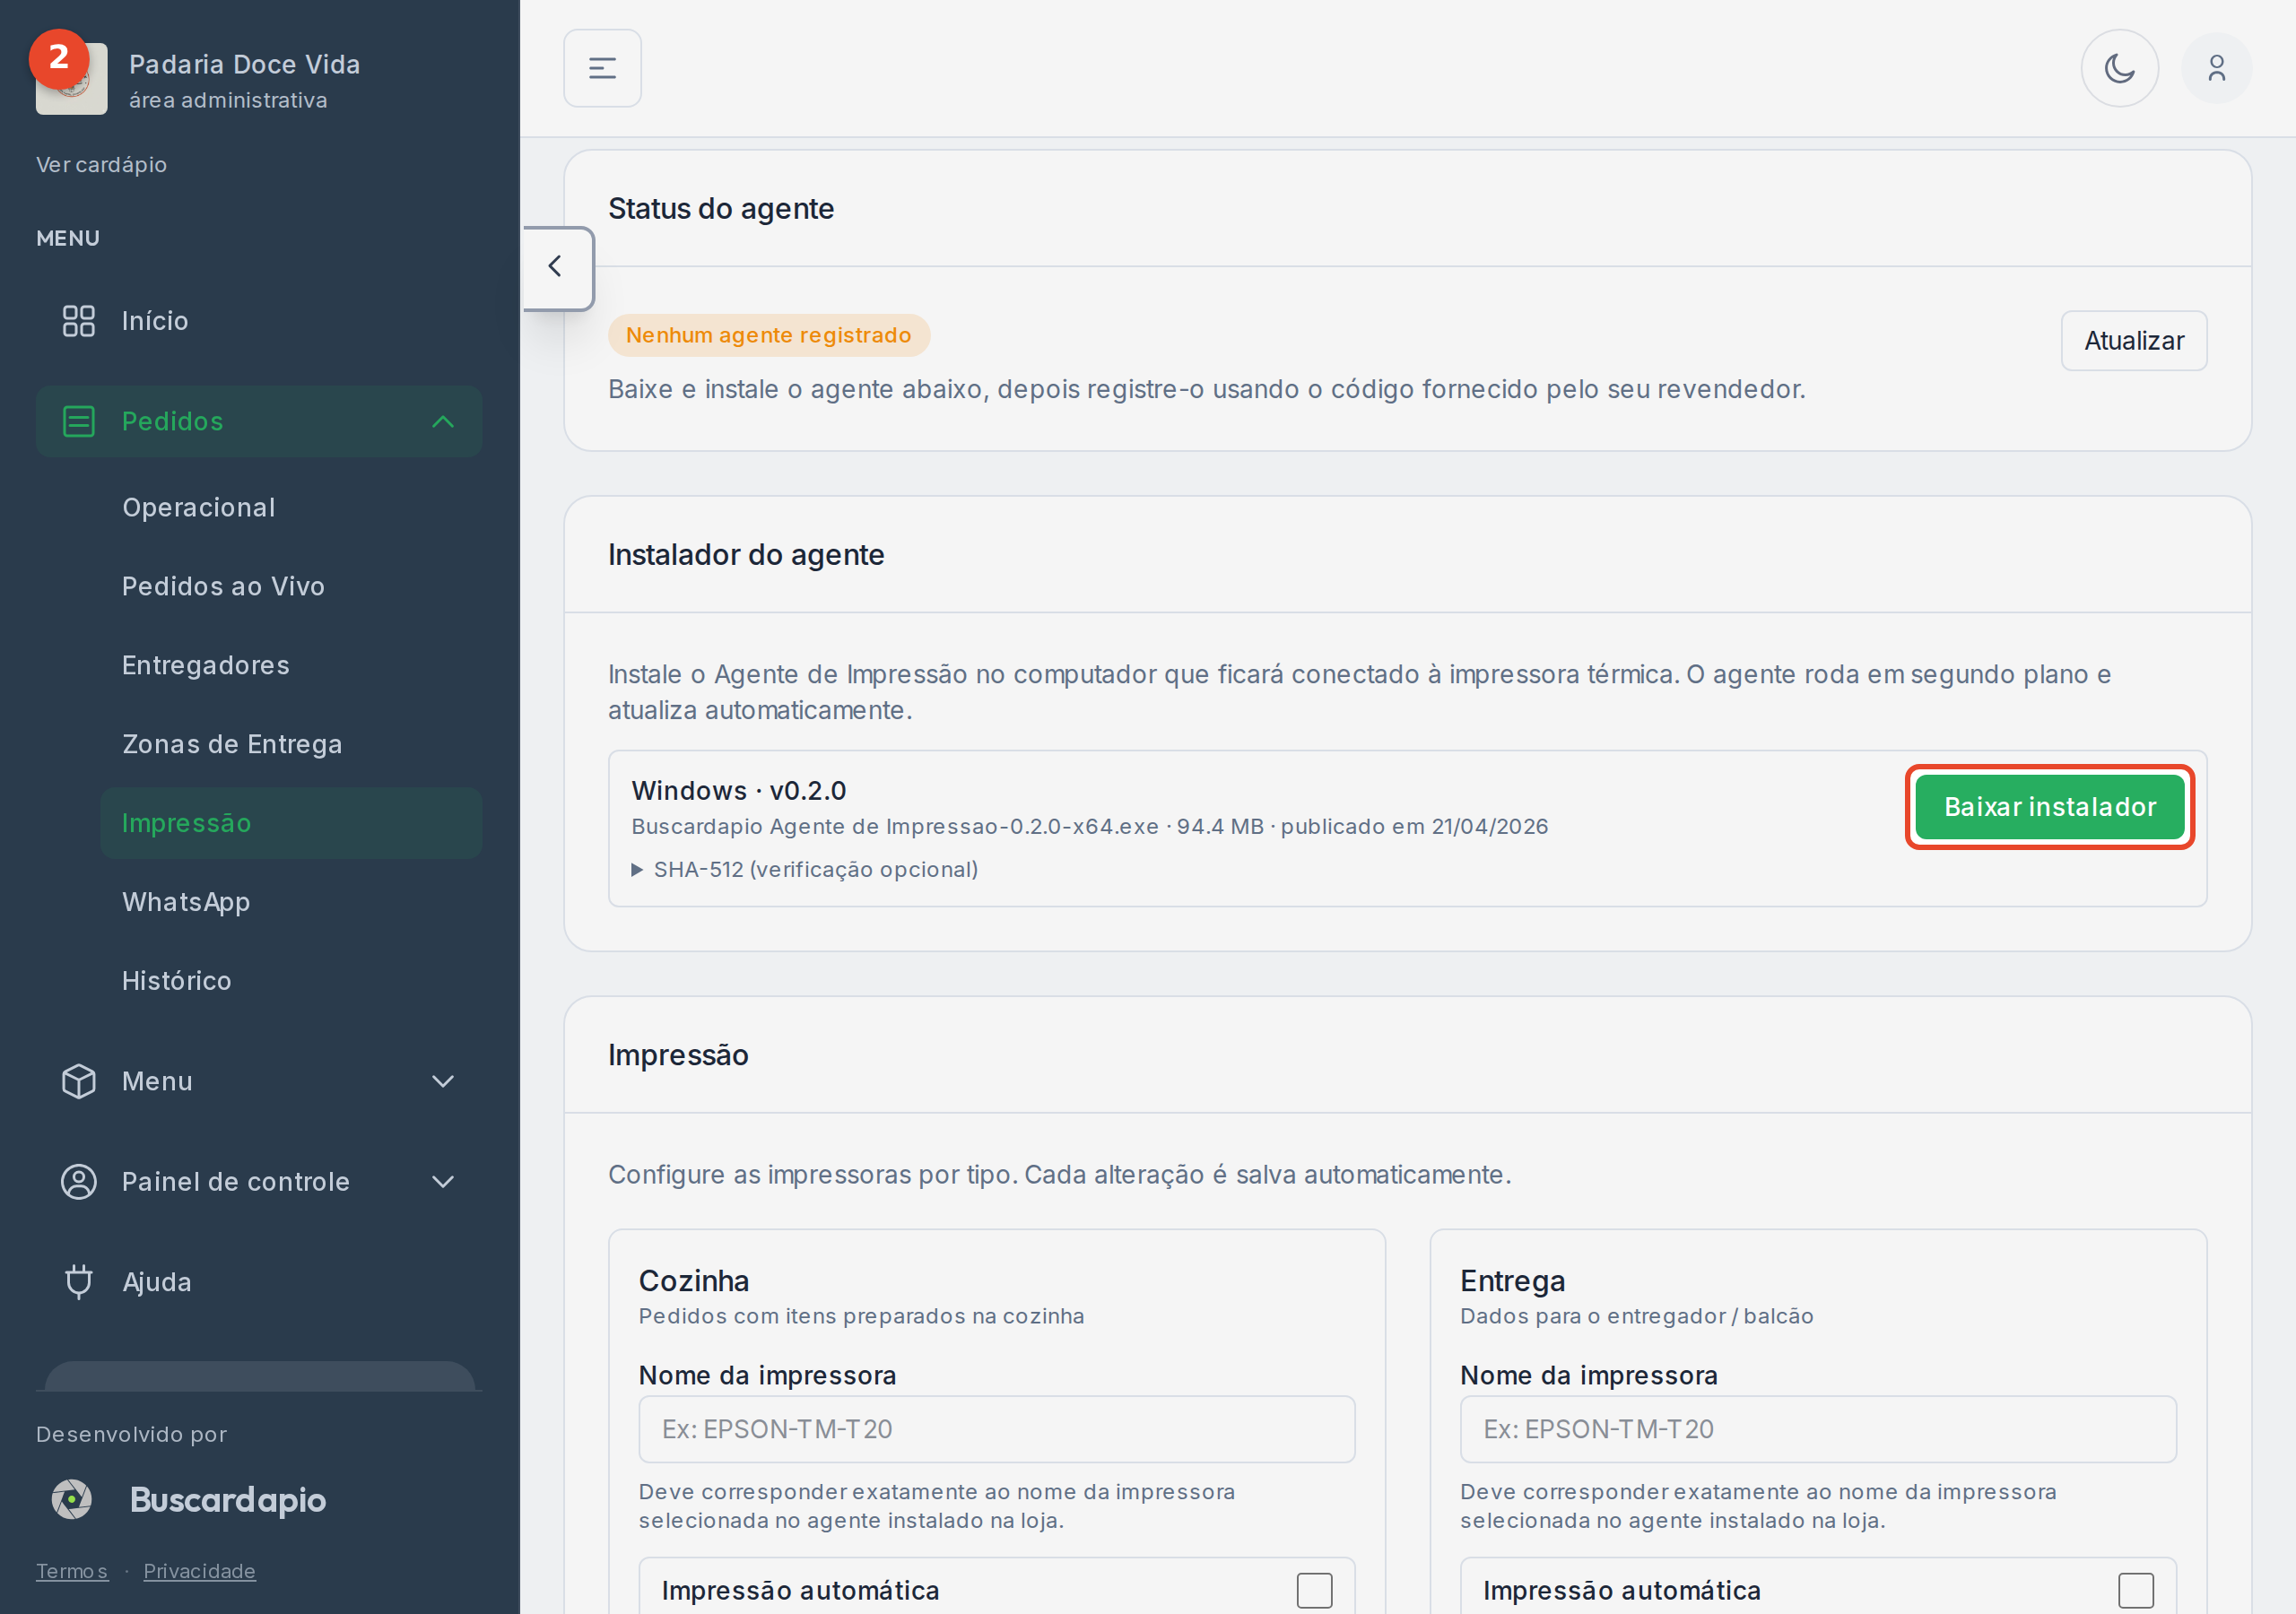The height and width of the screenshot is (1614, 2296).
Task: Click the Windows · v0.2.0 label
Action: click(x=739, y=791)
